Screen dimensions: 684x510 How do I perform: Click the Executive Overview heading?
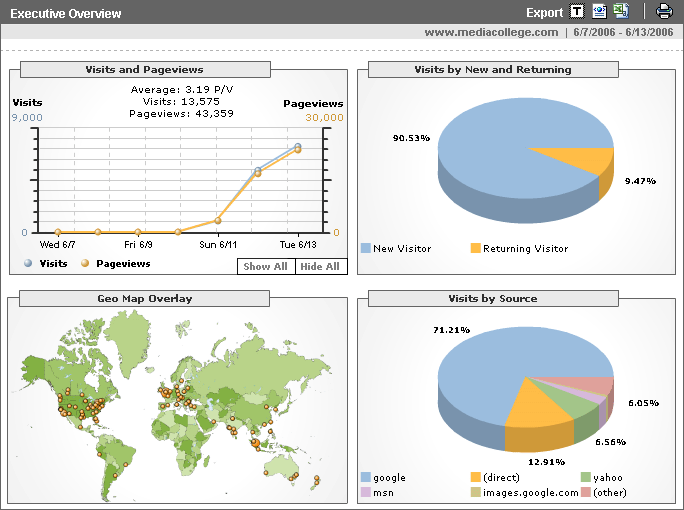(66, 14)
